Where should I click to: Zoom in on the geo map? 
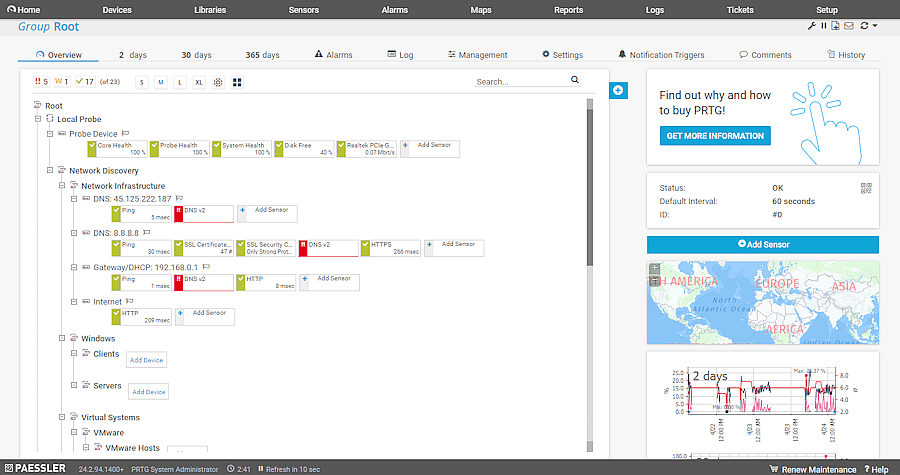654,268
